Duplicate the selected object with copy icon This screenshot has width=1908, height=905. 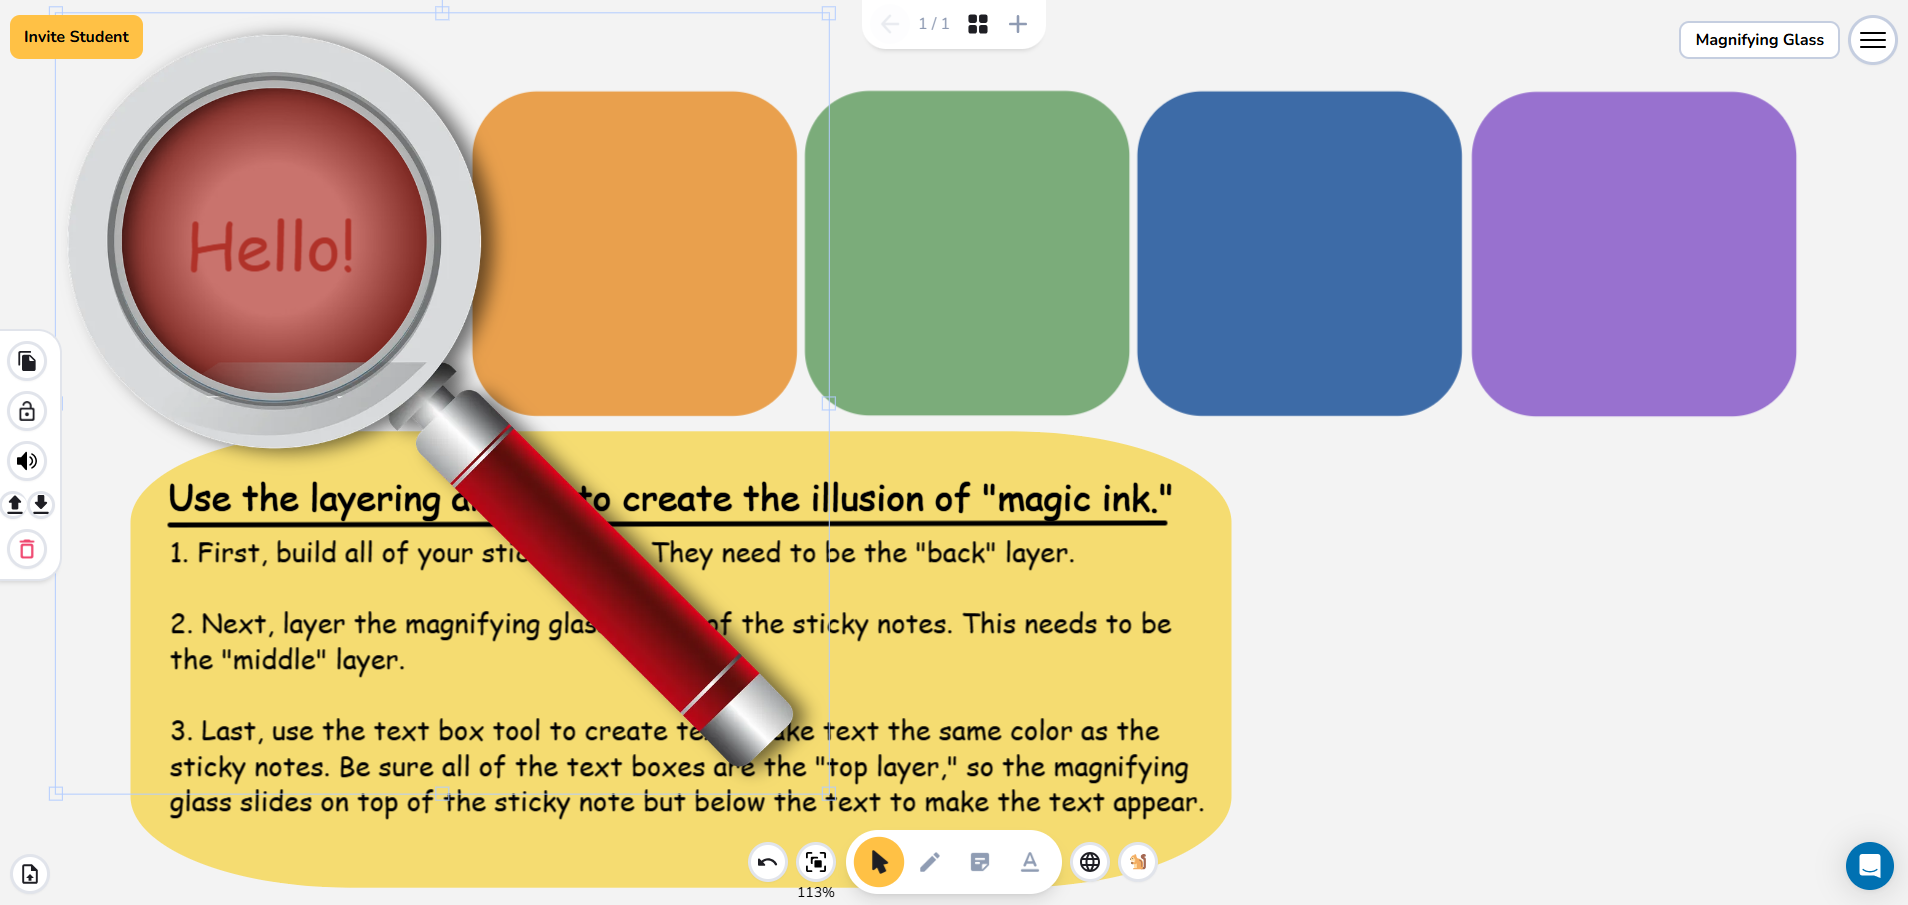[x=27, y=361]
